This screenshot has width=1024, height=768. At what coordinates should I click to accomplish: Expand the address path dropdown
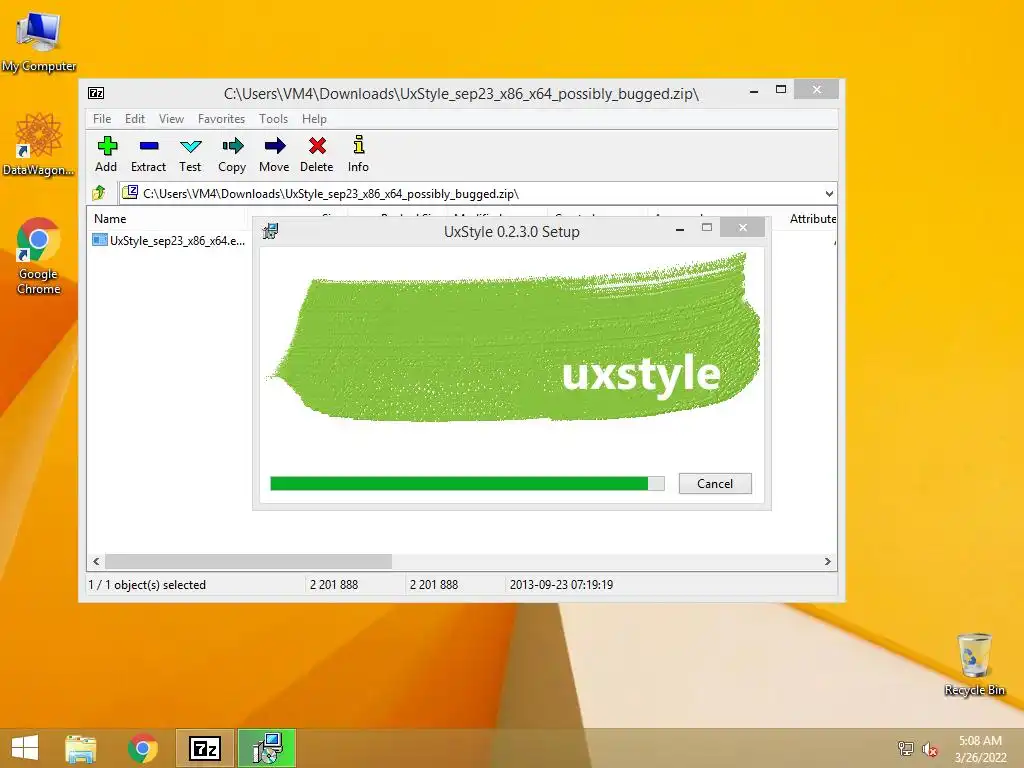829,193
